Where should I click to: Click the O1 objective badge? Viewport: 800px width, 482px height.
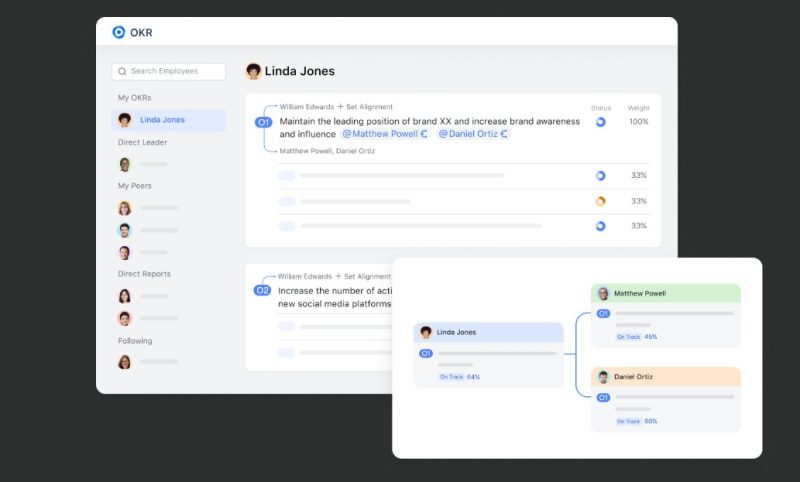click(263, 122)
